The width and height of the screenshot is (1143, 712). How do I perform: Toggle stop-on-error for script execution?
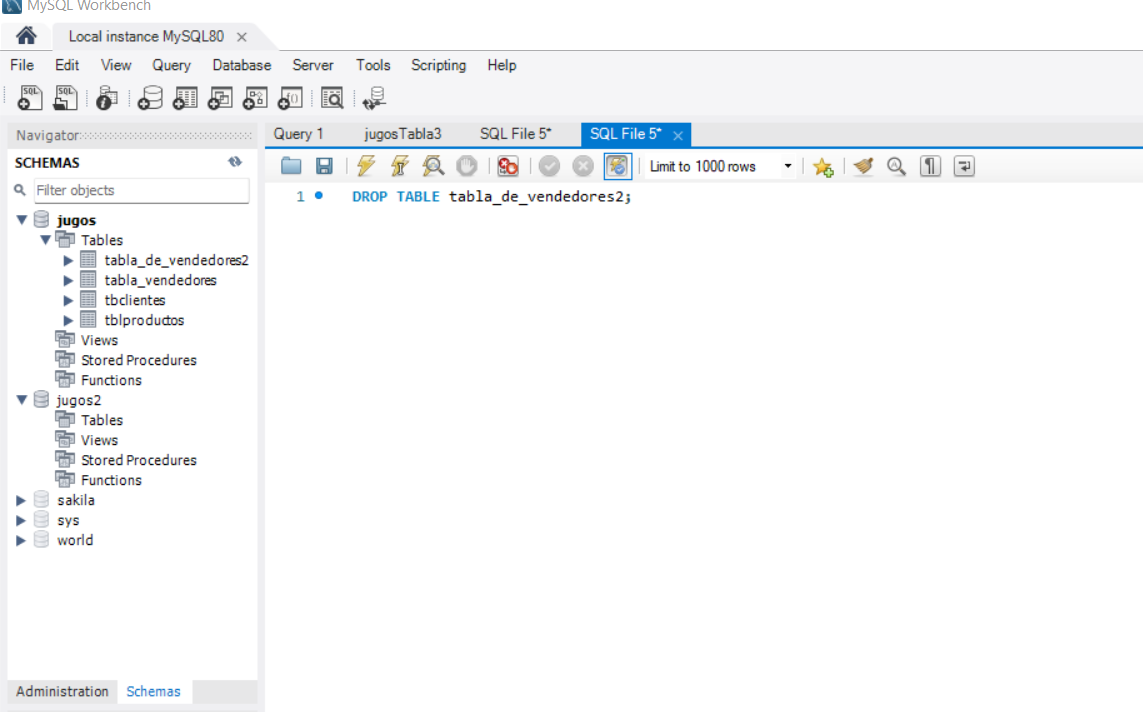coord(507,166)
